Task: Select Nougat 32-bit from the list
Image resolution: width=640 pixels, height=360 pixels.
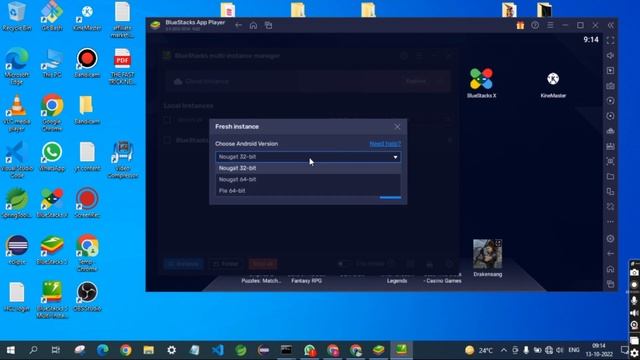Action: pos(308,168)
